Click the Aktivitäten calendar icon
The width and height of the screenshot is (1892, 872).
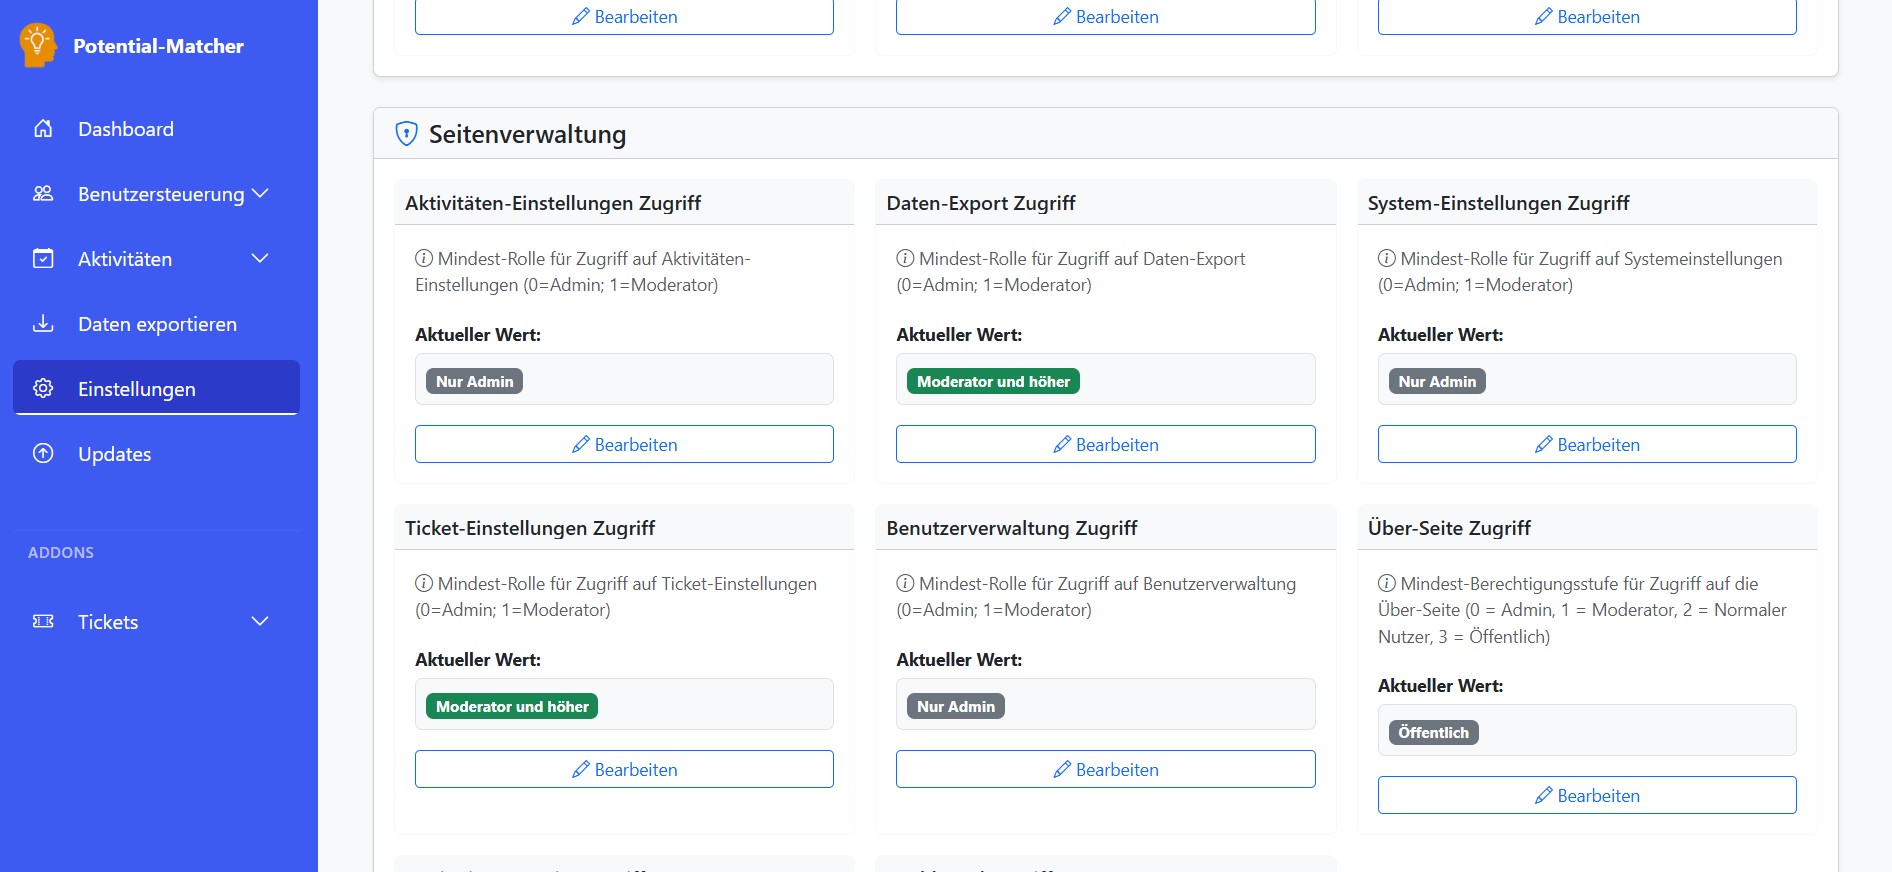(x=43, y=259)
